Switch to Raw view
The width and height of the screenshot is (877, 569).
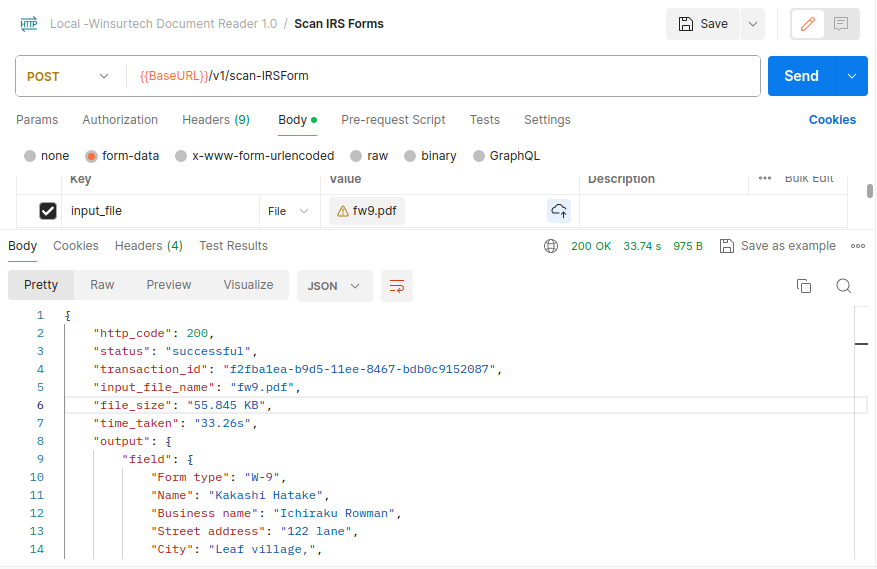(x=102, y=285)
